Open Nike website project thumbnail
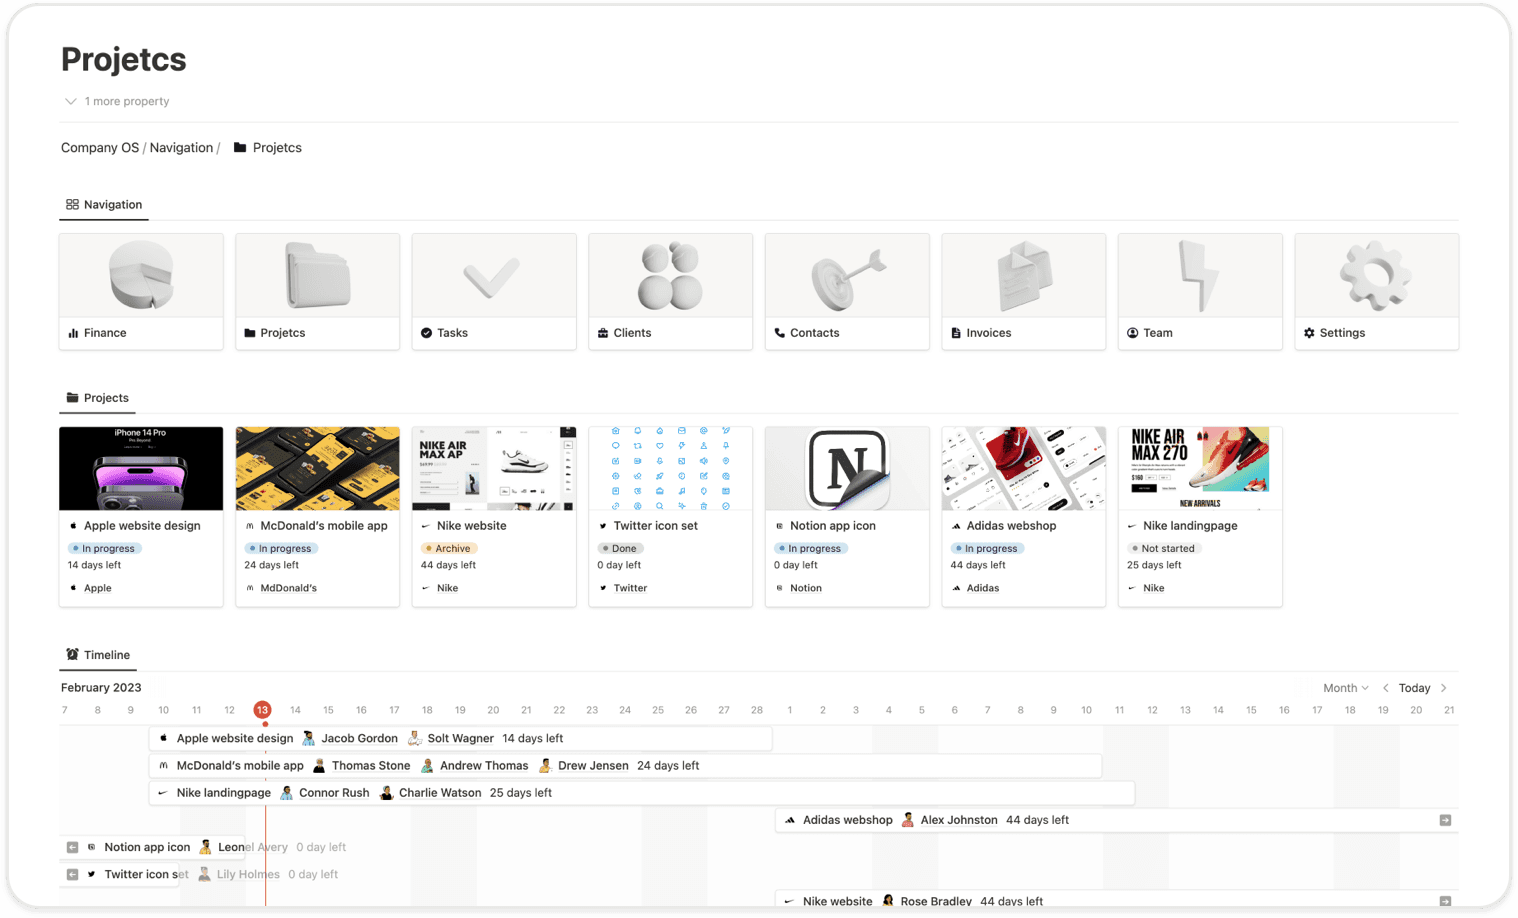Viewport: 1518px width, 918px height. tap(494, 468)
